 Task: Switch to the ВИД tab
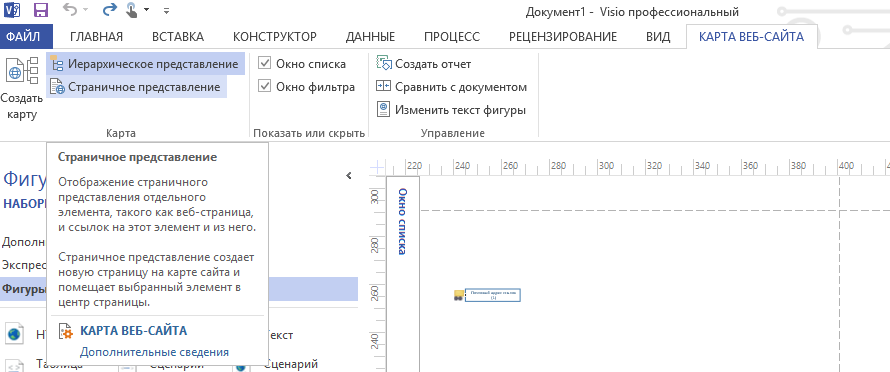(658, 37)
